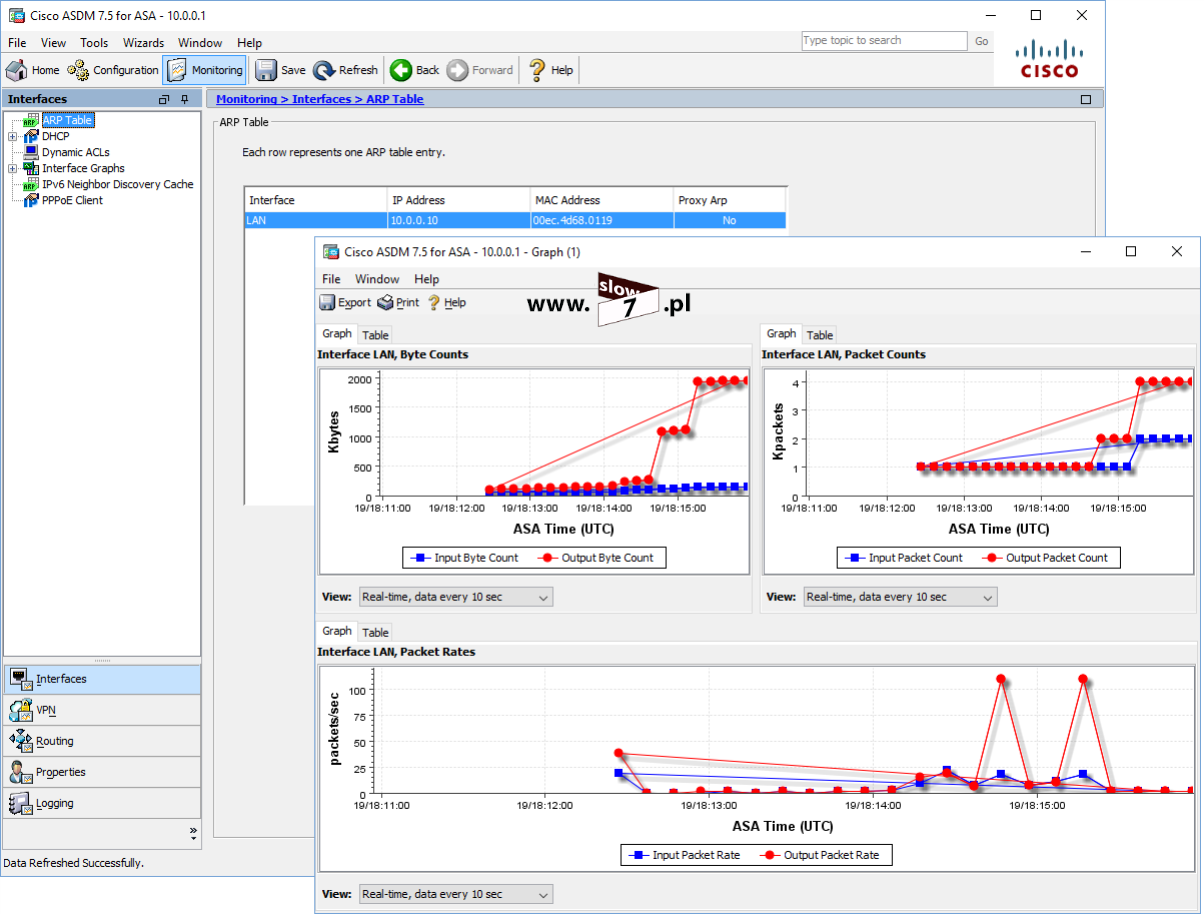
Task: Pin the Interfaces panel with pushpin icon
Action: 184,99
